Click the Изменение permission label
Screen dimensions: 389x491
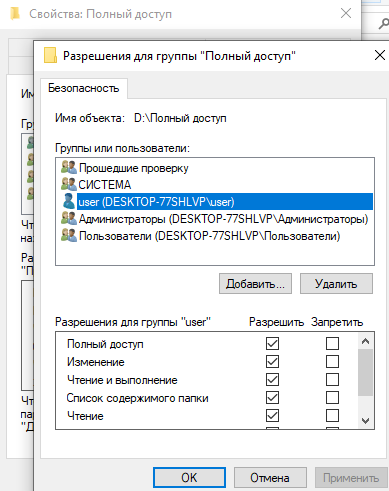tap(96, 362)
